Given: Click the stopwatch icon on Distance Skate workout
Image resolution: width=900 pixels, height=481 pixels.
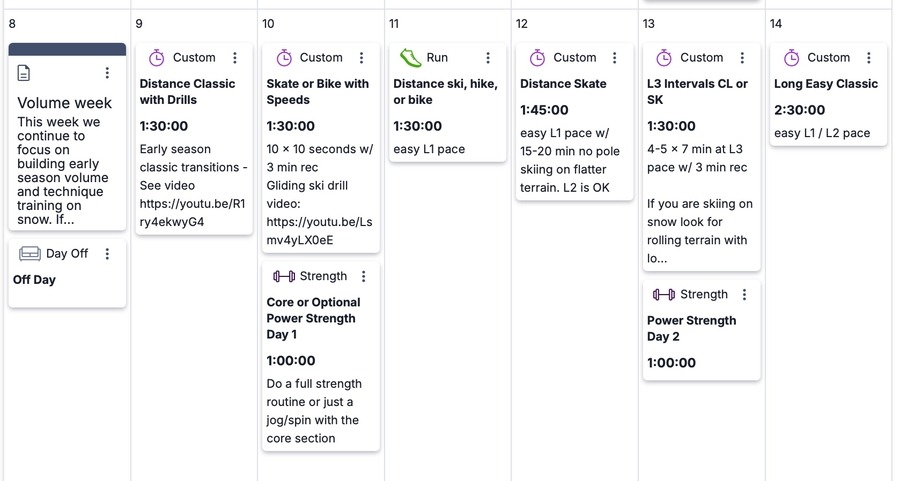Looking at the screenshot, I should (537, 58).
